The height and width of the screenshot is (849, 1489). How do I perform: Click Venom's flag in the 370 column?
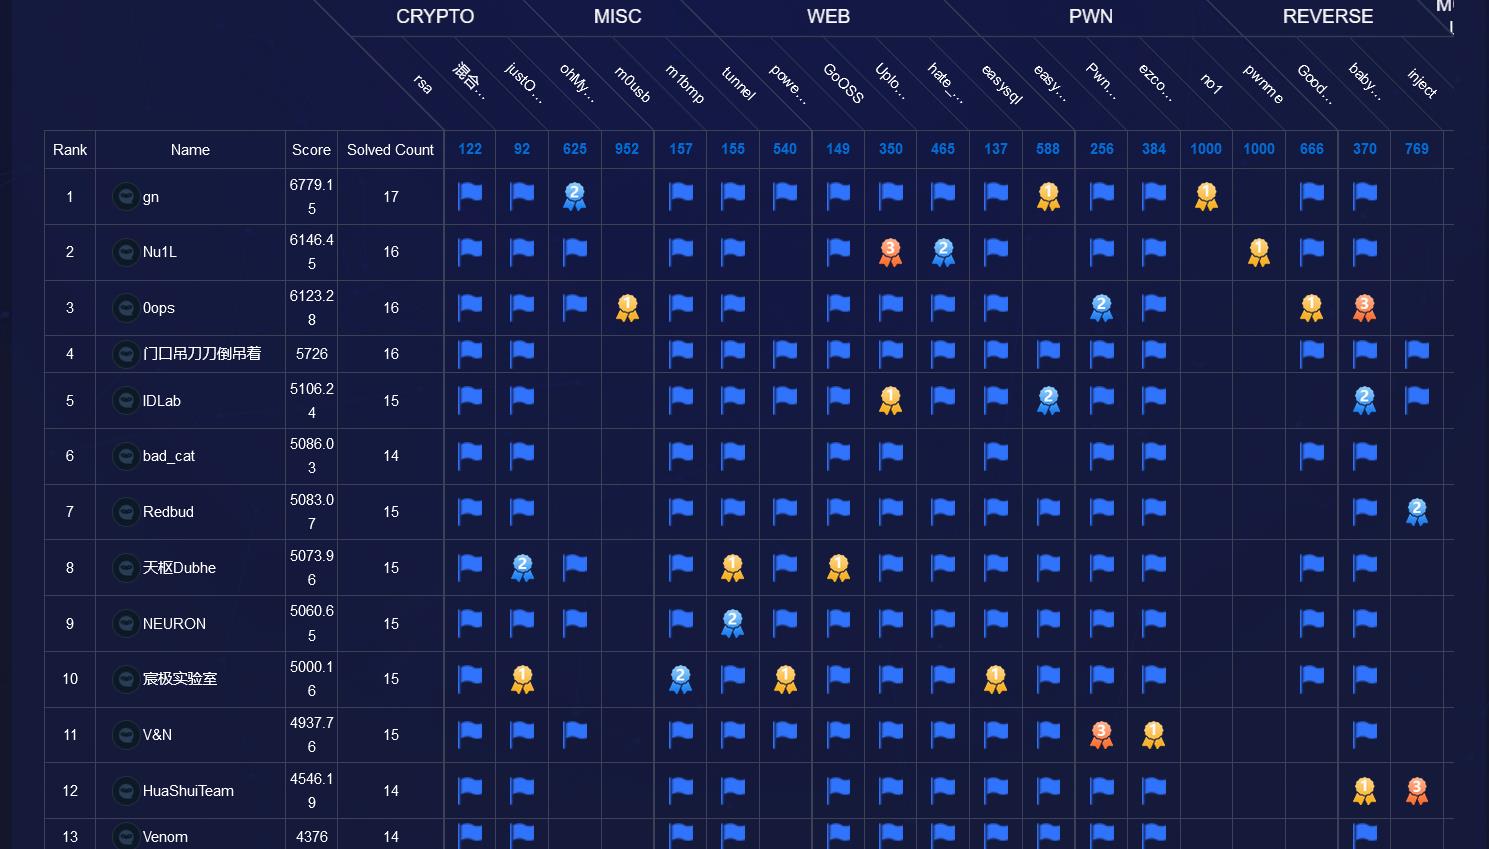[x=1365, y=833]
